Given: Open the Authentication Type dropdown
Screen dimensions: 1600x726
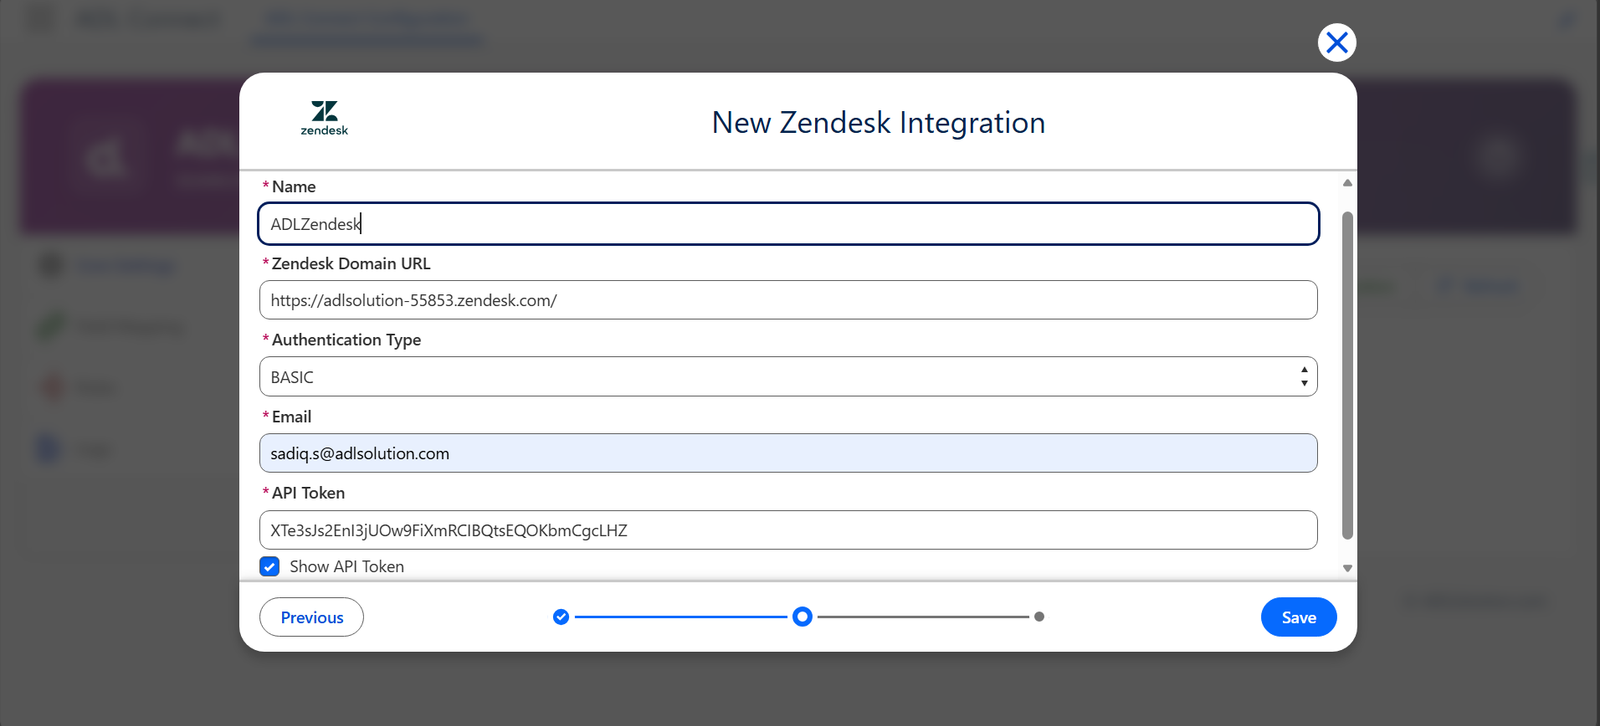Looking at the screenshot, I should [788, 377].
